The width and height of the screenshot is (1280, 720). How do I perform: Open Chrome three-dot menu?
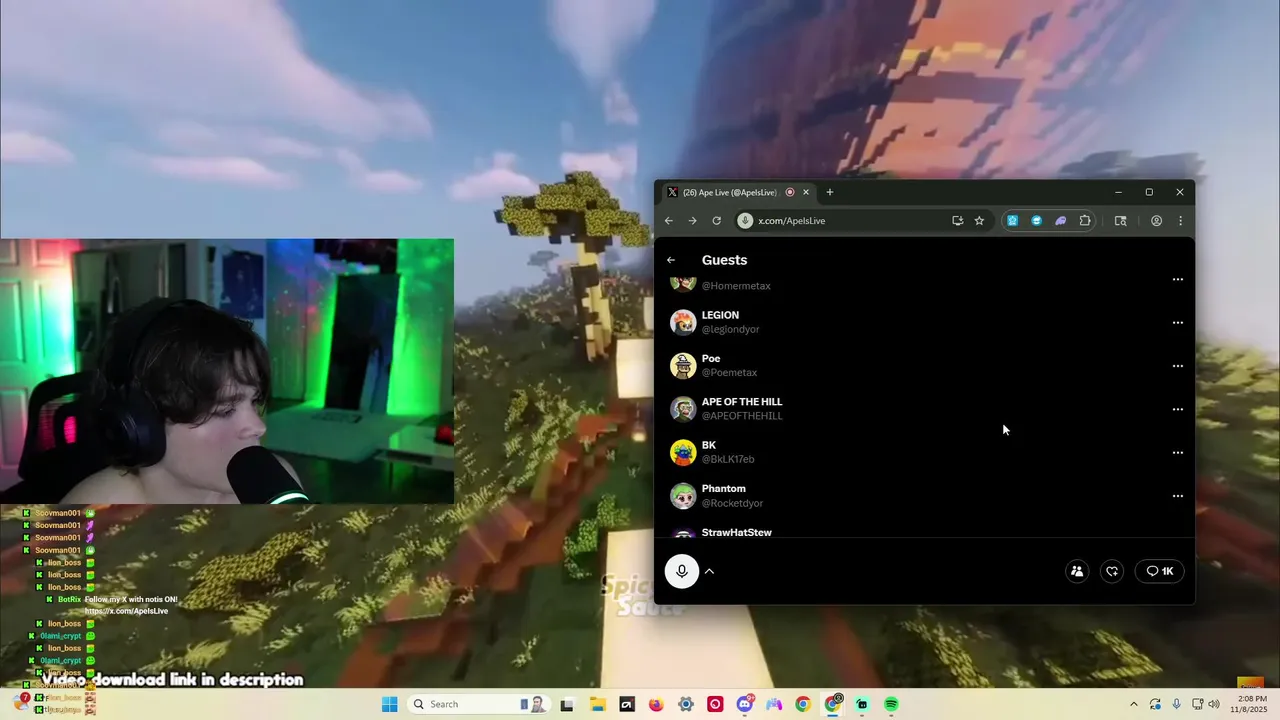(1180, 221)
